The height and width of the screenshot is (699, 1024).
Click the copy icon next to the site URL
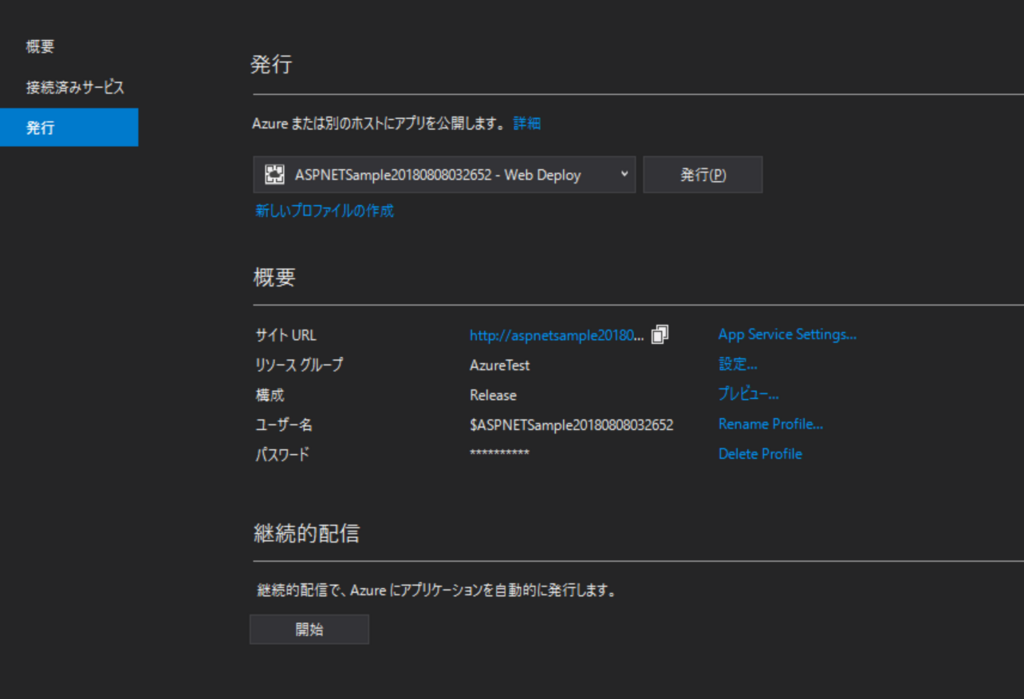coord(659,334)
